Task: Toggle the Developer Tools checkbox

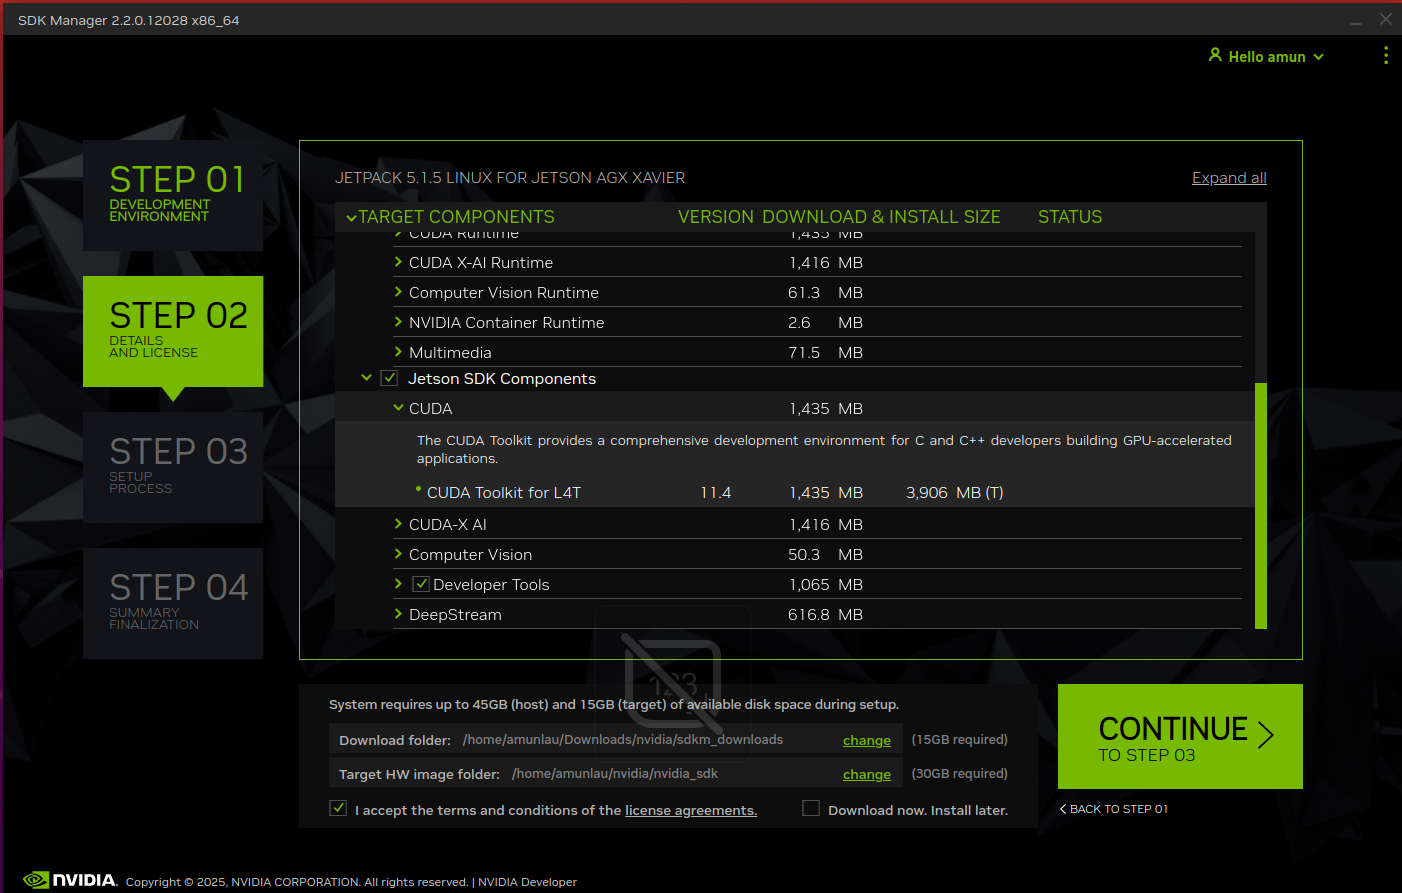Action: pyautogui.click(x=421, y=584)
